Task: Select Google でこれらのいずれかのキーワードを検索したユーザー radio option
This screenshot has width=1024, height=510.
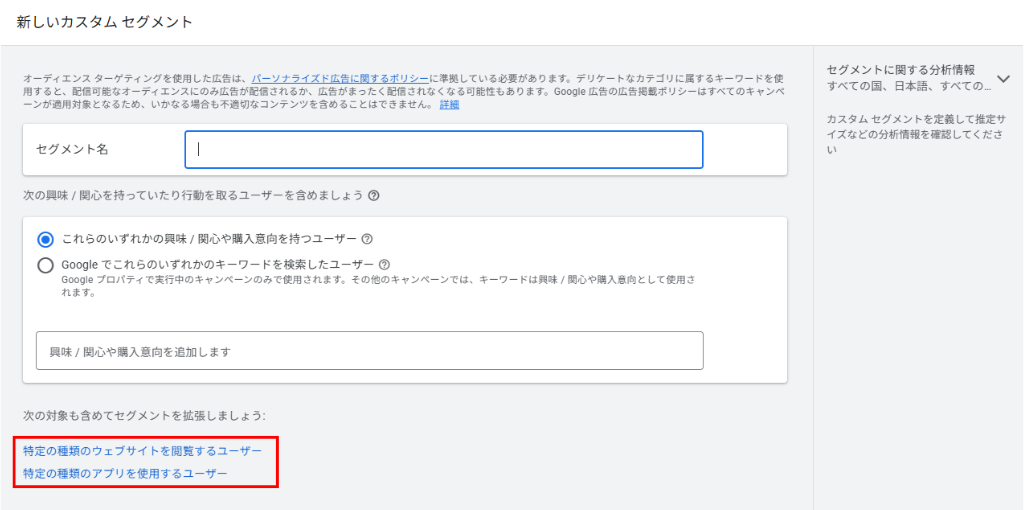Action: tap(45, 265)
